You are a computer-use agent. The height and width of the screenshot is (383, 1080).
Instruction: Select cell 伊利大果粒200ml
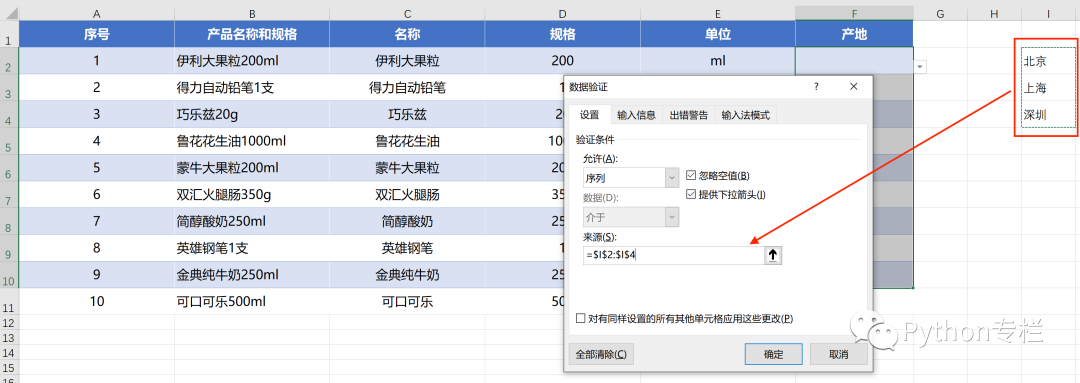(252, 61)
